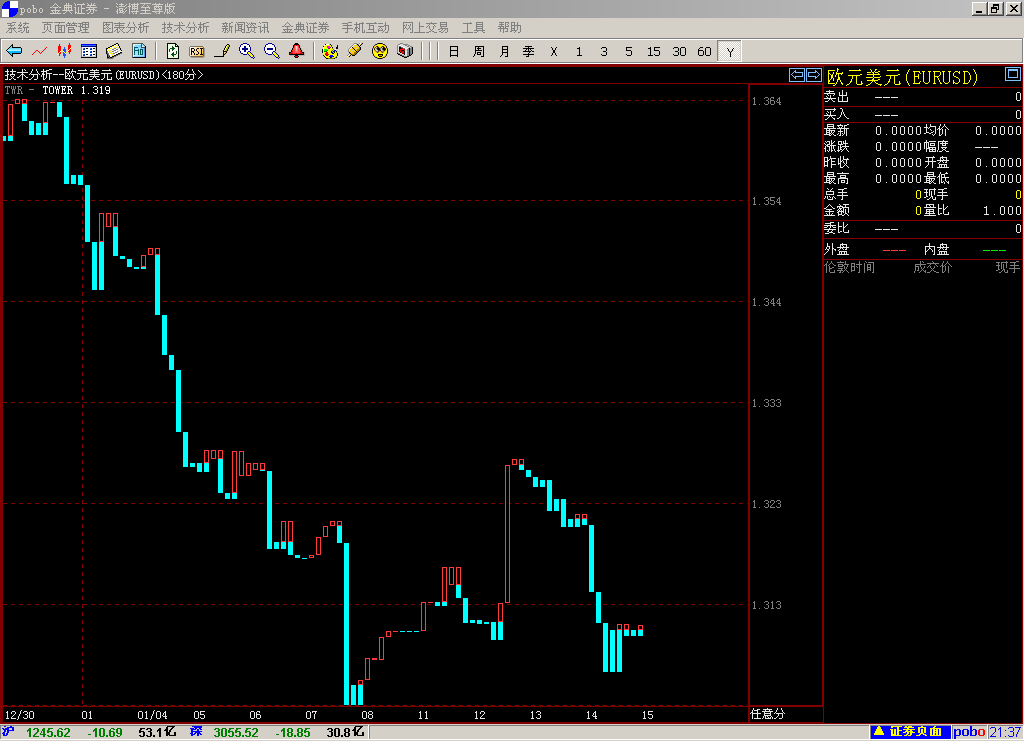
Task: Open the 金典证券 menu
Action: click(x=305, y=27)
